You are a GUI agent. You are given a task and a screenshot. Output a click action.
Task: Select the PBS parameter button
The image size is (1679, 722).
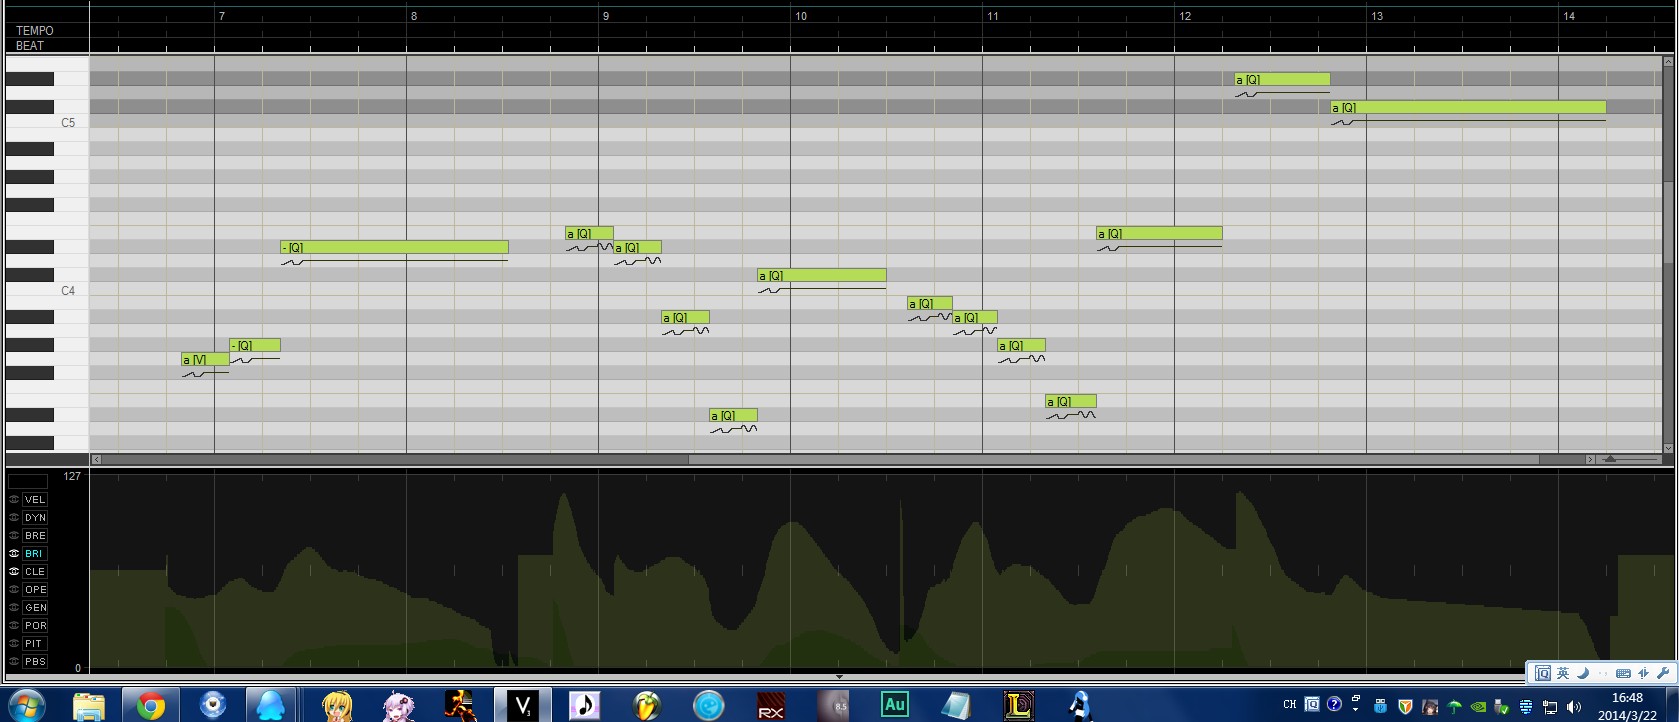(35, 661)
